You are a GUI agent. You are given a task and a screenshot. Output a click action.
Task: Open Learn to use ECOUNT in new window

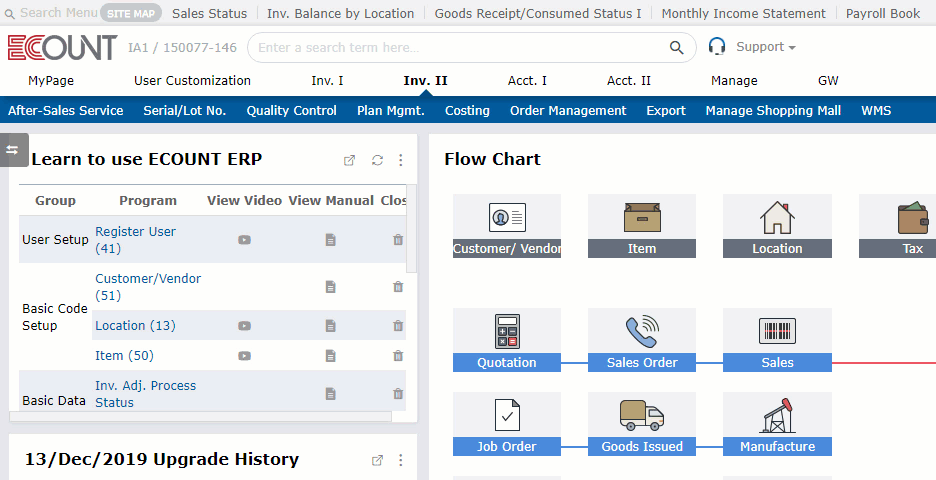coord(349,160)
